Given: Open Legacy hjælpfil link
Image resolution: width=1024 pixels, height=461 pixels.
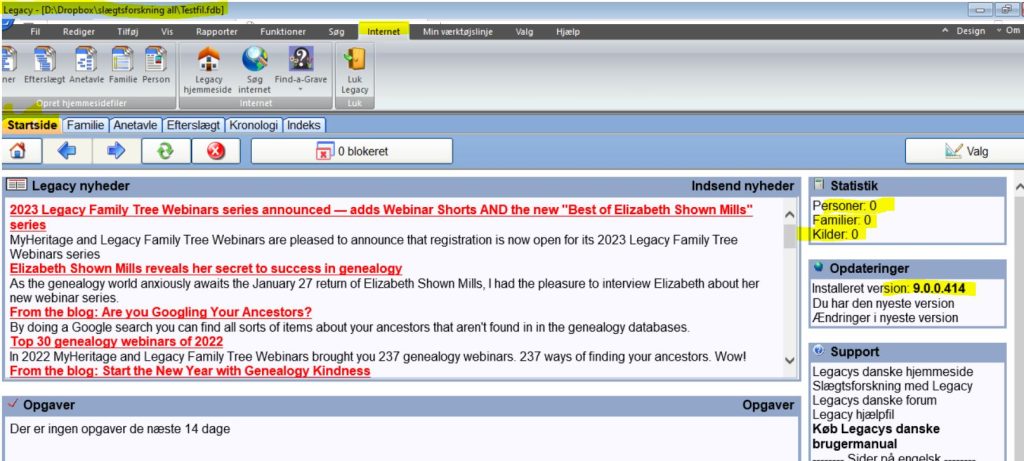Looking at the screenshot, I should click(854, 415).
